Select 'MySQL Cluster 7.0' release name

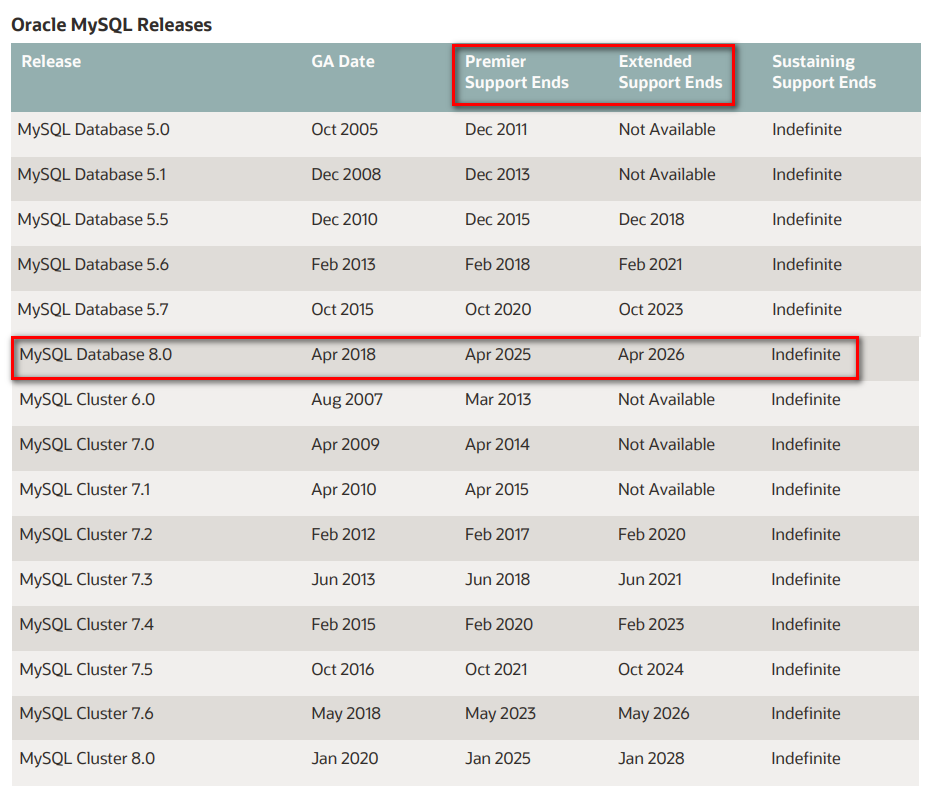87,445
